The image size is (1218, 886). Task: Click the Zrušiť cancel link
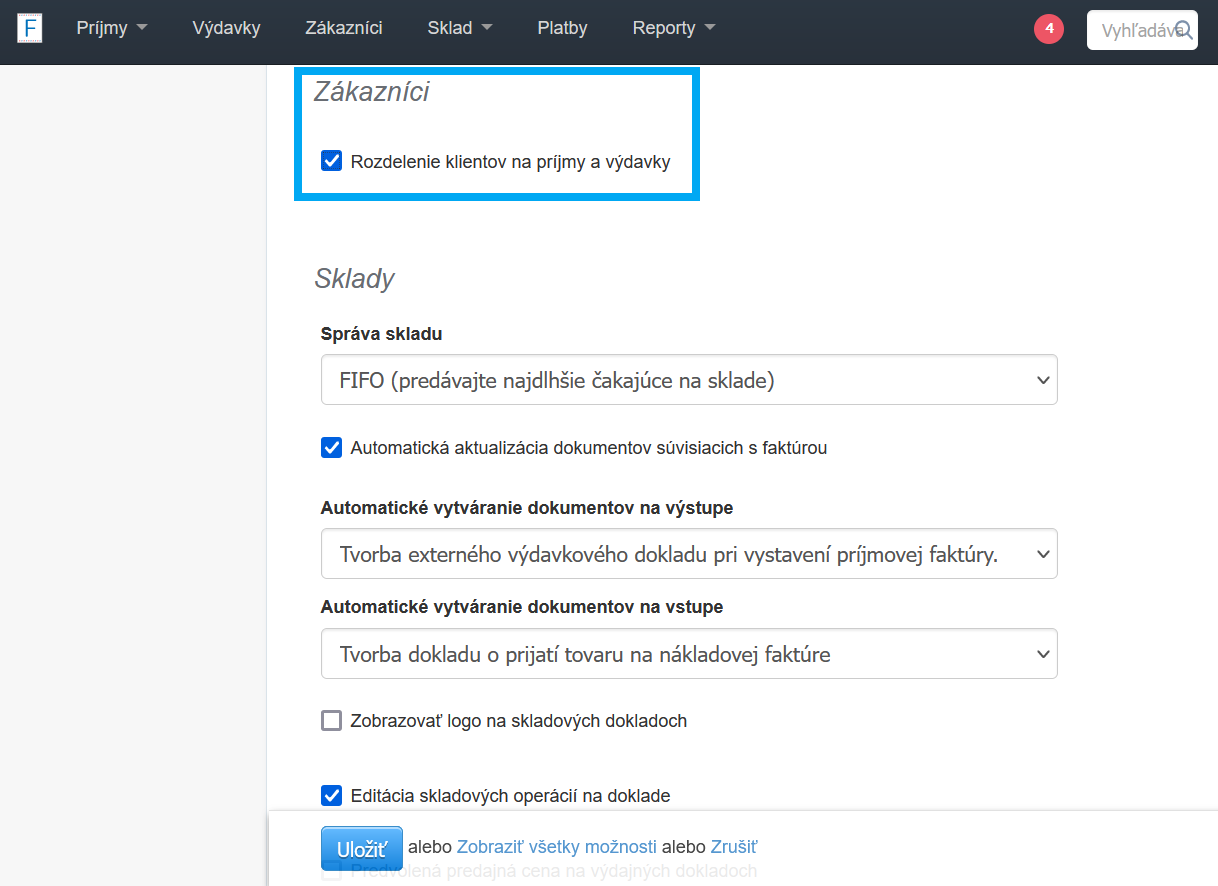734,847
